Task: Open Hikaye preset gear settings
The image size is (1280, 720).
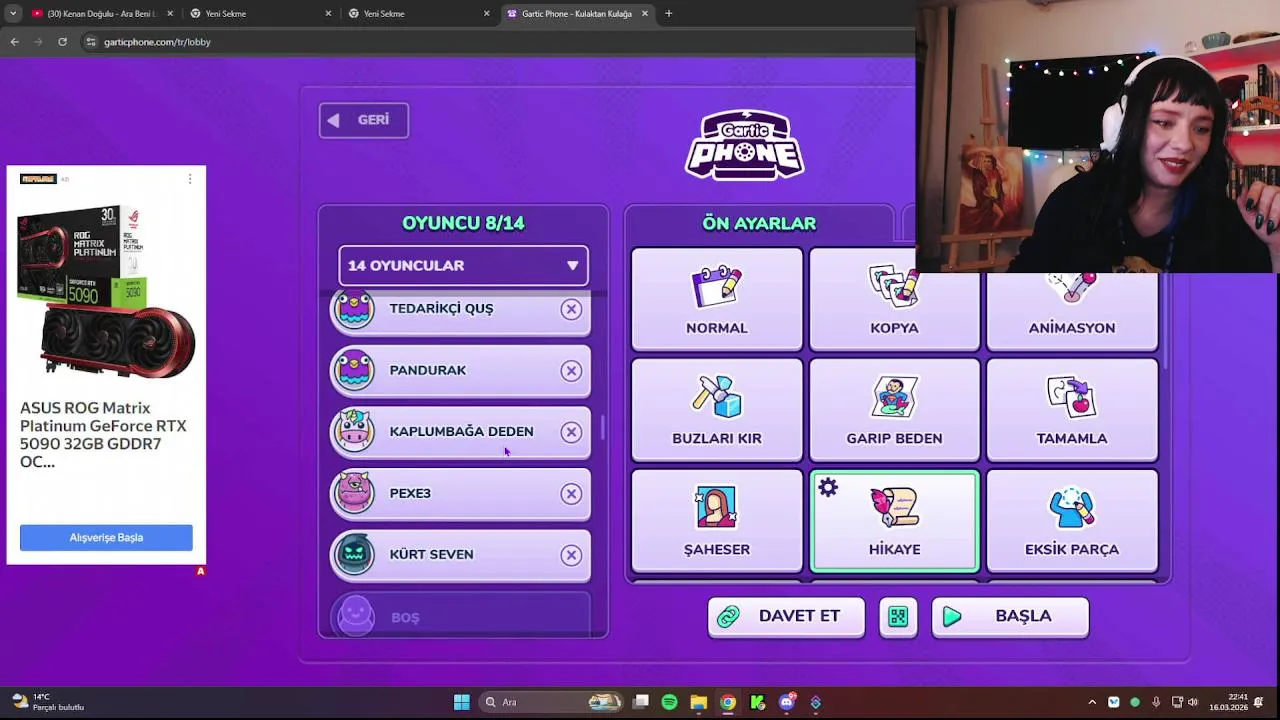Action: coord(828,488)
